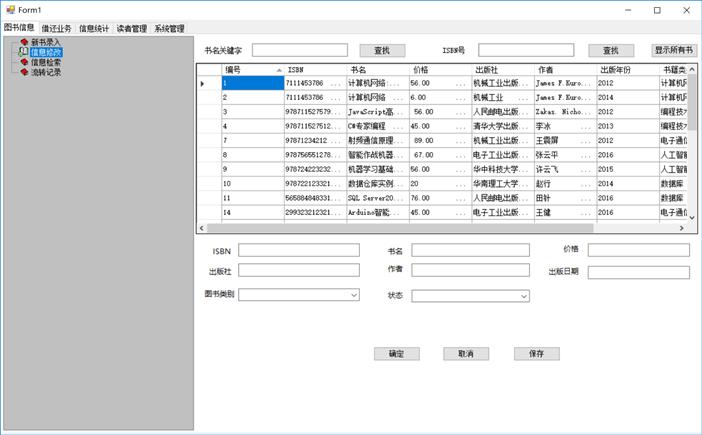Switch to the 借还业务 tab
The width and height of the screenshot is (702, 435).
pyautogui.click(x=57, y=29)
